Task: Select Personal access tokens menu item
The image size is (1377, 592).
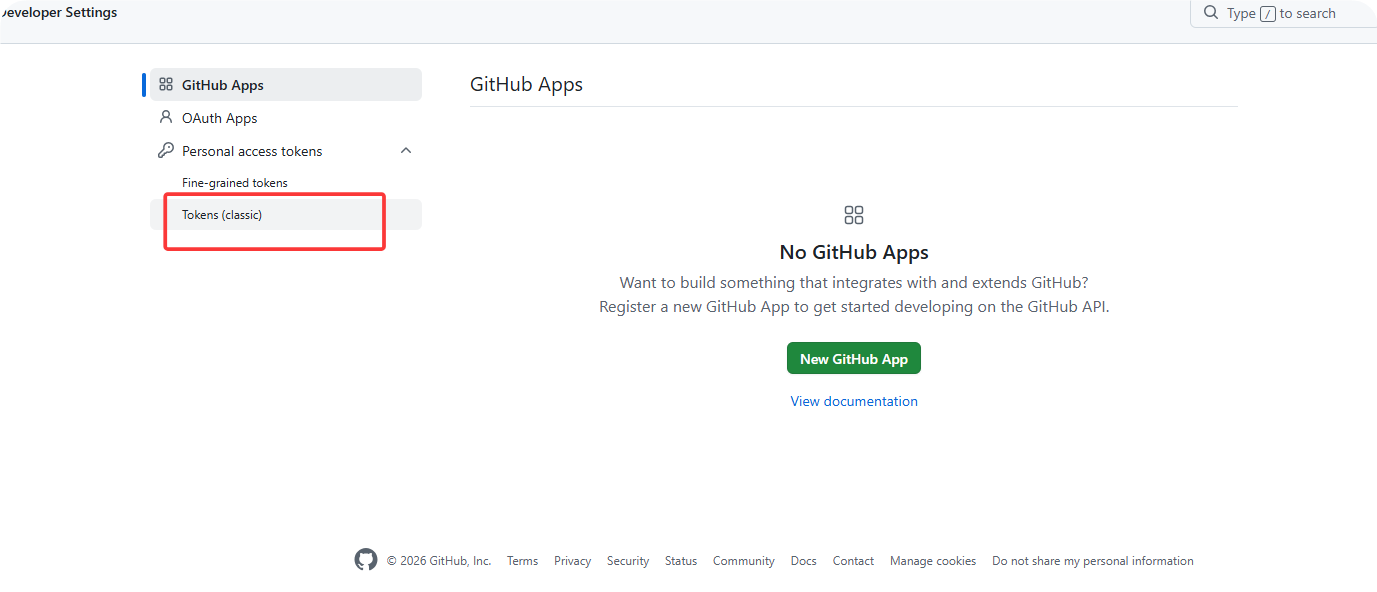Action: click(286, 151)
